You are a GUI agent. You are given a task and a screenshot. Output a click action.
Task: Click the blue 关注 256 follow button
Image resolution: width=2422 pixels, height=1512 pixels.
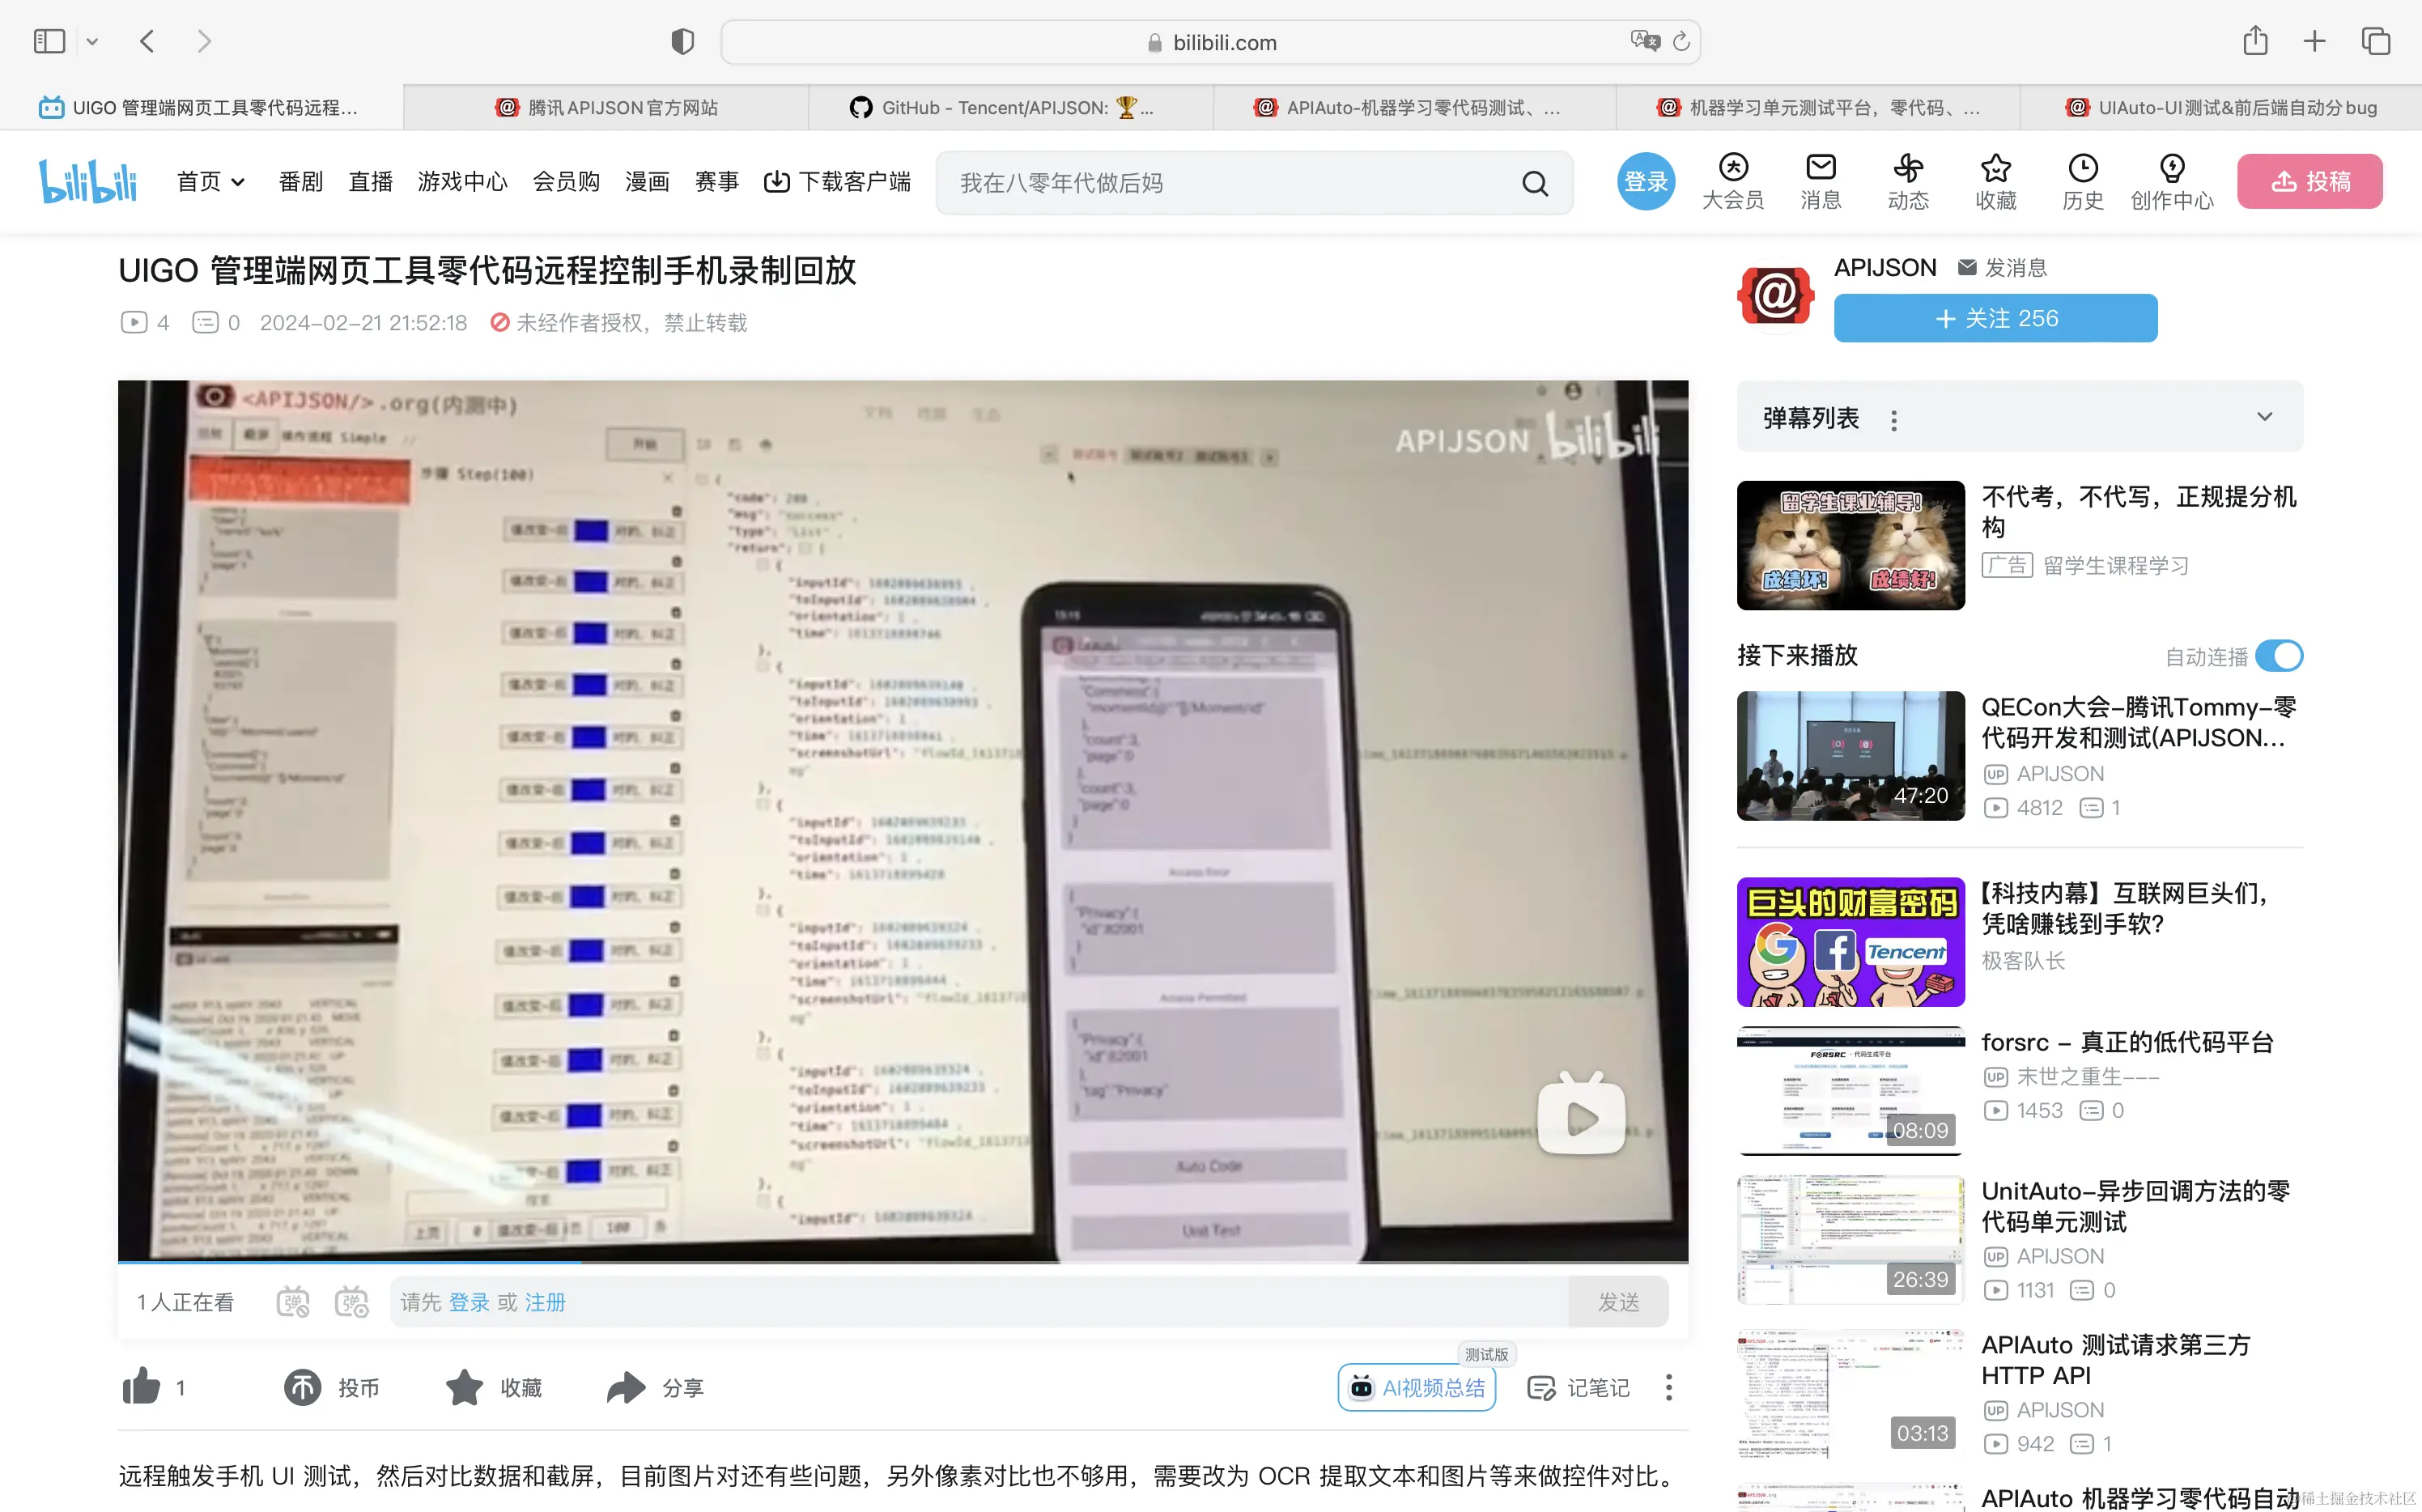click(1994, 318)
